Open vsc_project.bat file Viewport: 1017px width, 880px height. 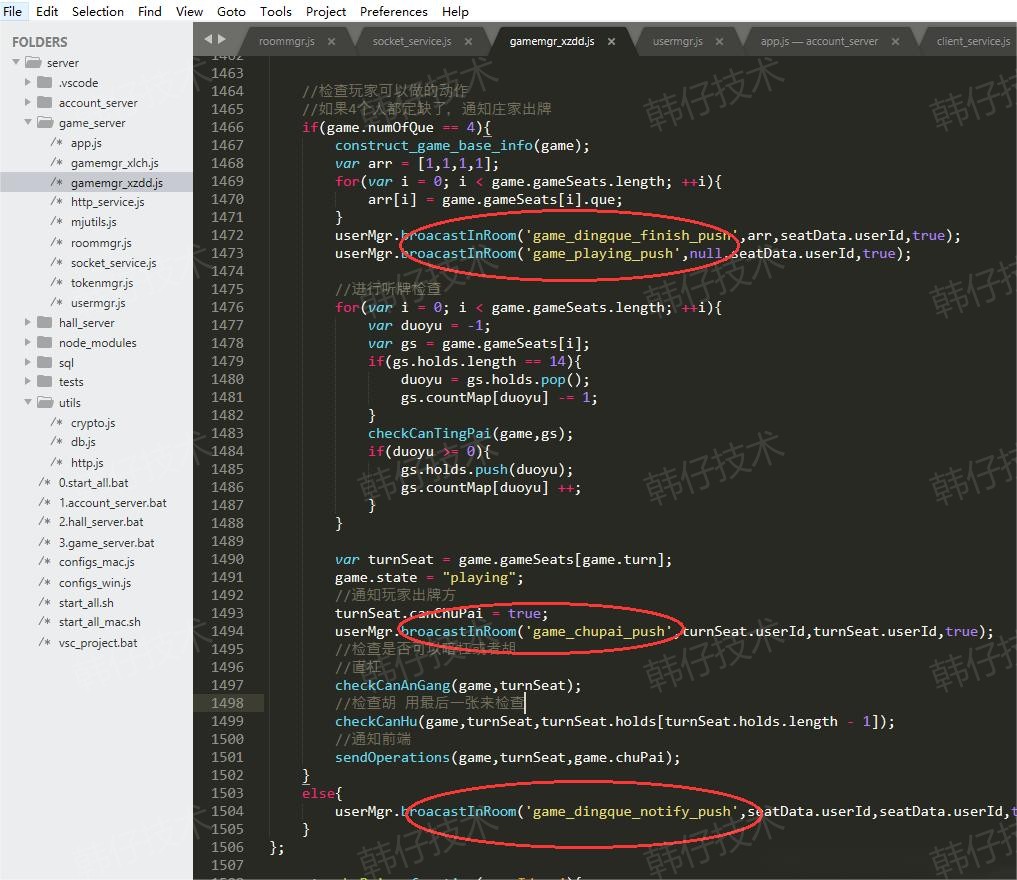pyautogui.click(x=98, y=643)
